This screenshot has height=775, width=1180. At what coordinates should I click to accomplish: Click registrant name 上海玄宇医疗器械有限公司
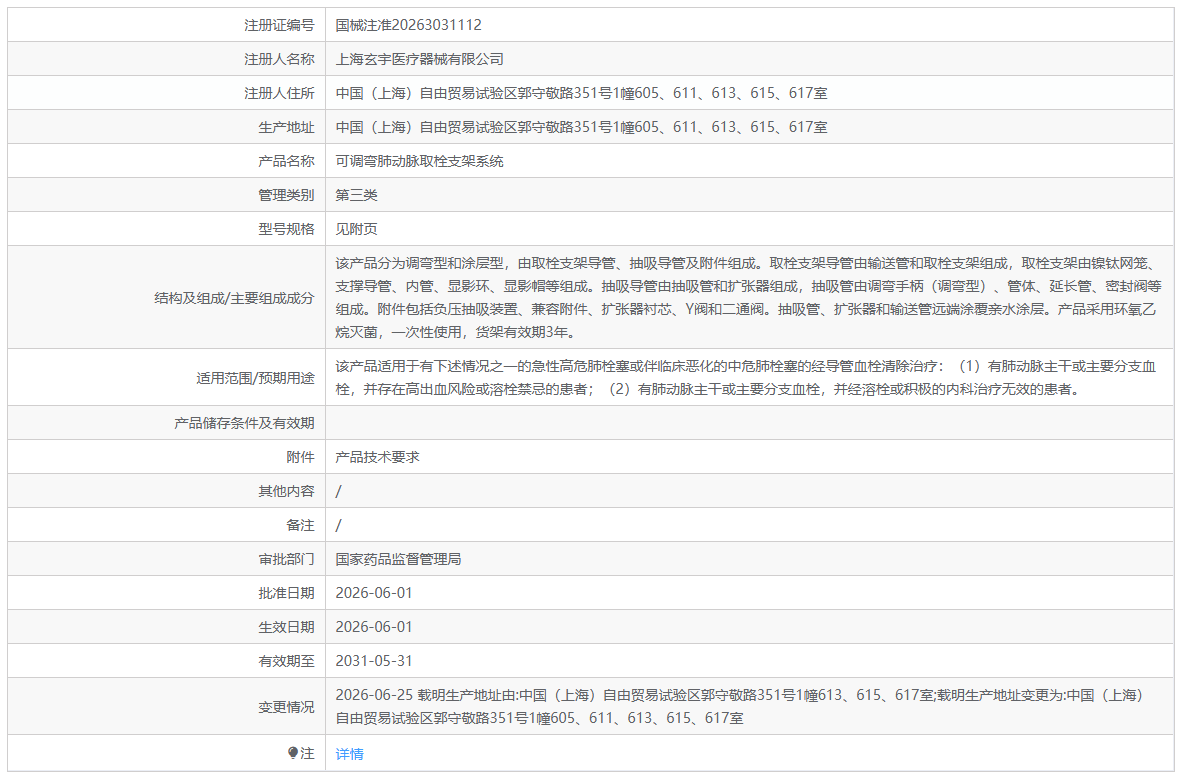(419, 59)
